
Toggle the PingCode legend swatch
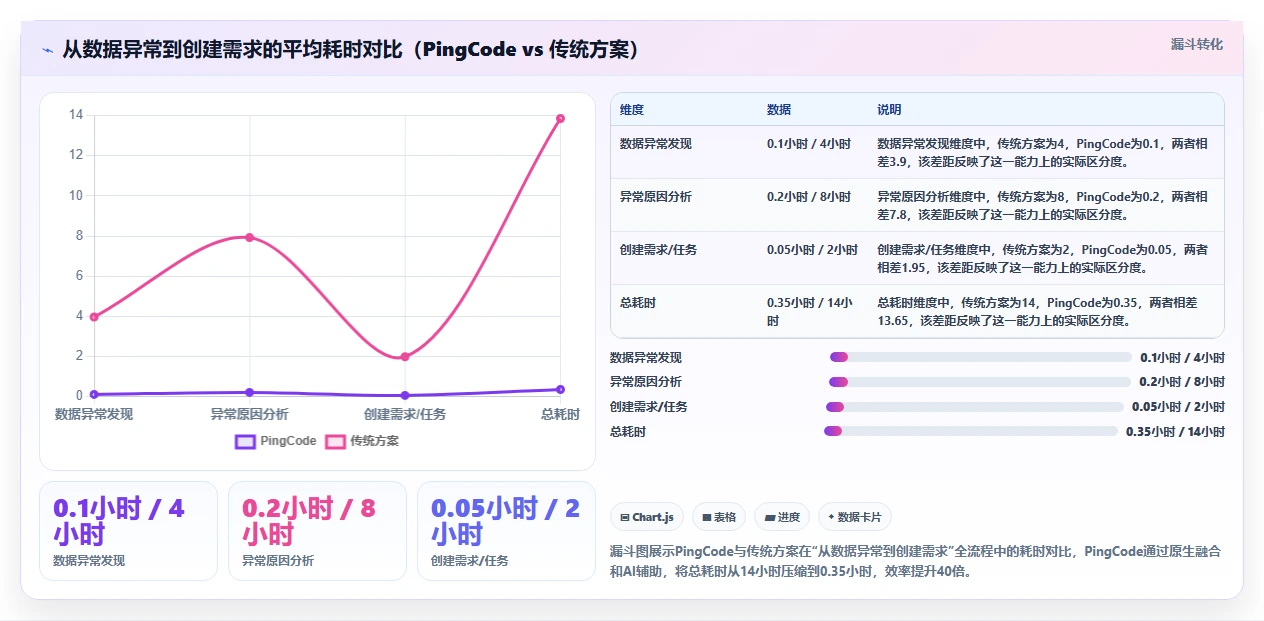click(x=246, y=441)
